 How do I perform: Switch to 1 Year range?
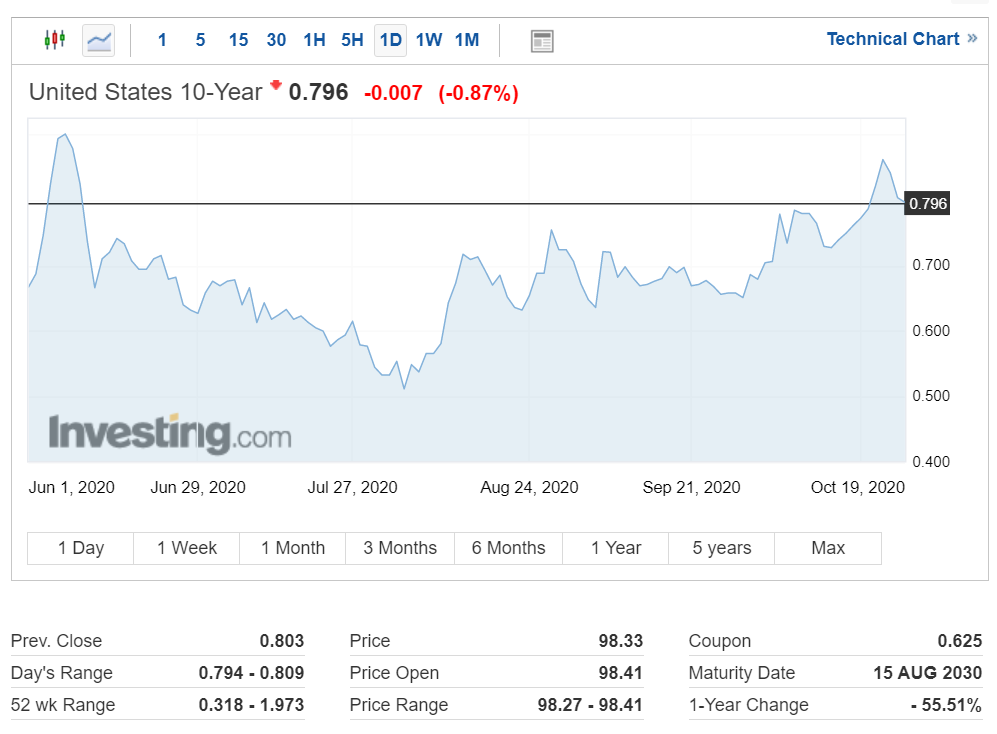tap(615, 548)
